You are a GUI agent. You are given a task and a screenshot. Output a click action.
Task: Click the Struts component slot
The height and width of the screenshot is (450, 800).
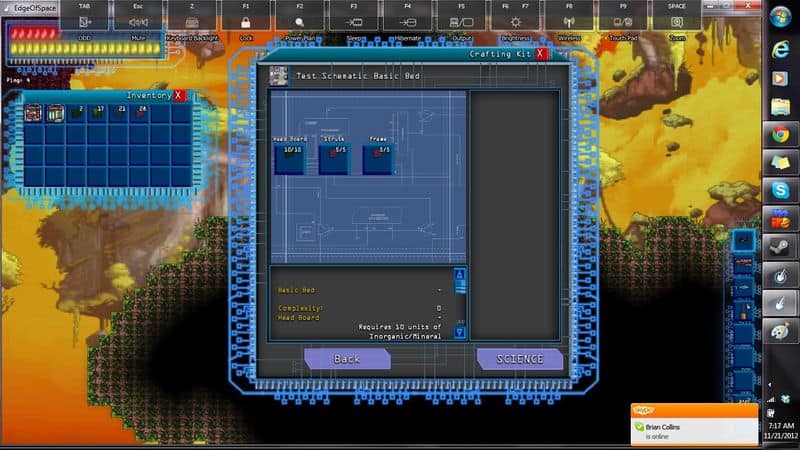click(x=334, y=159)
